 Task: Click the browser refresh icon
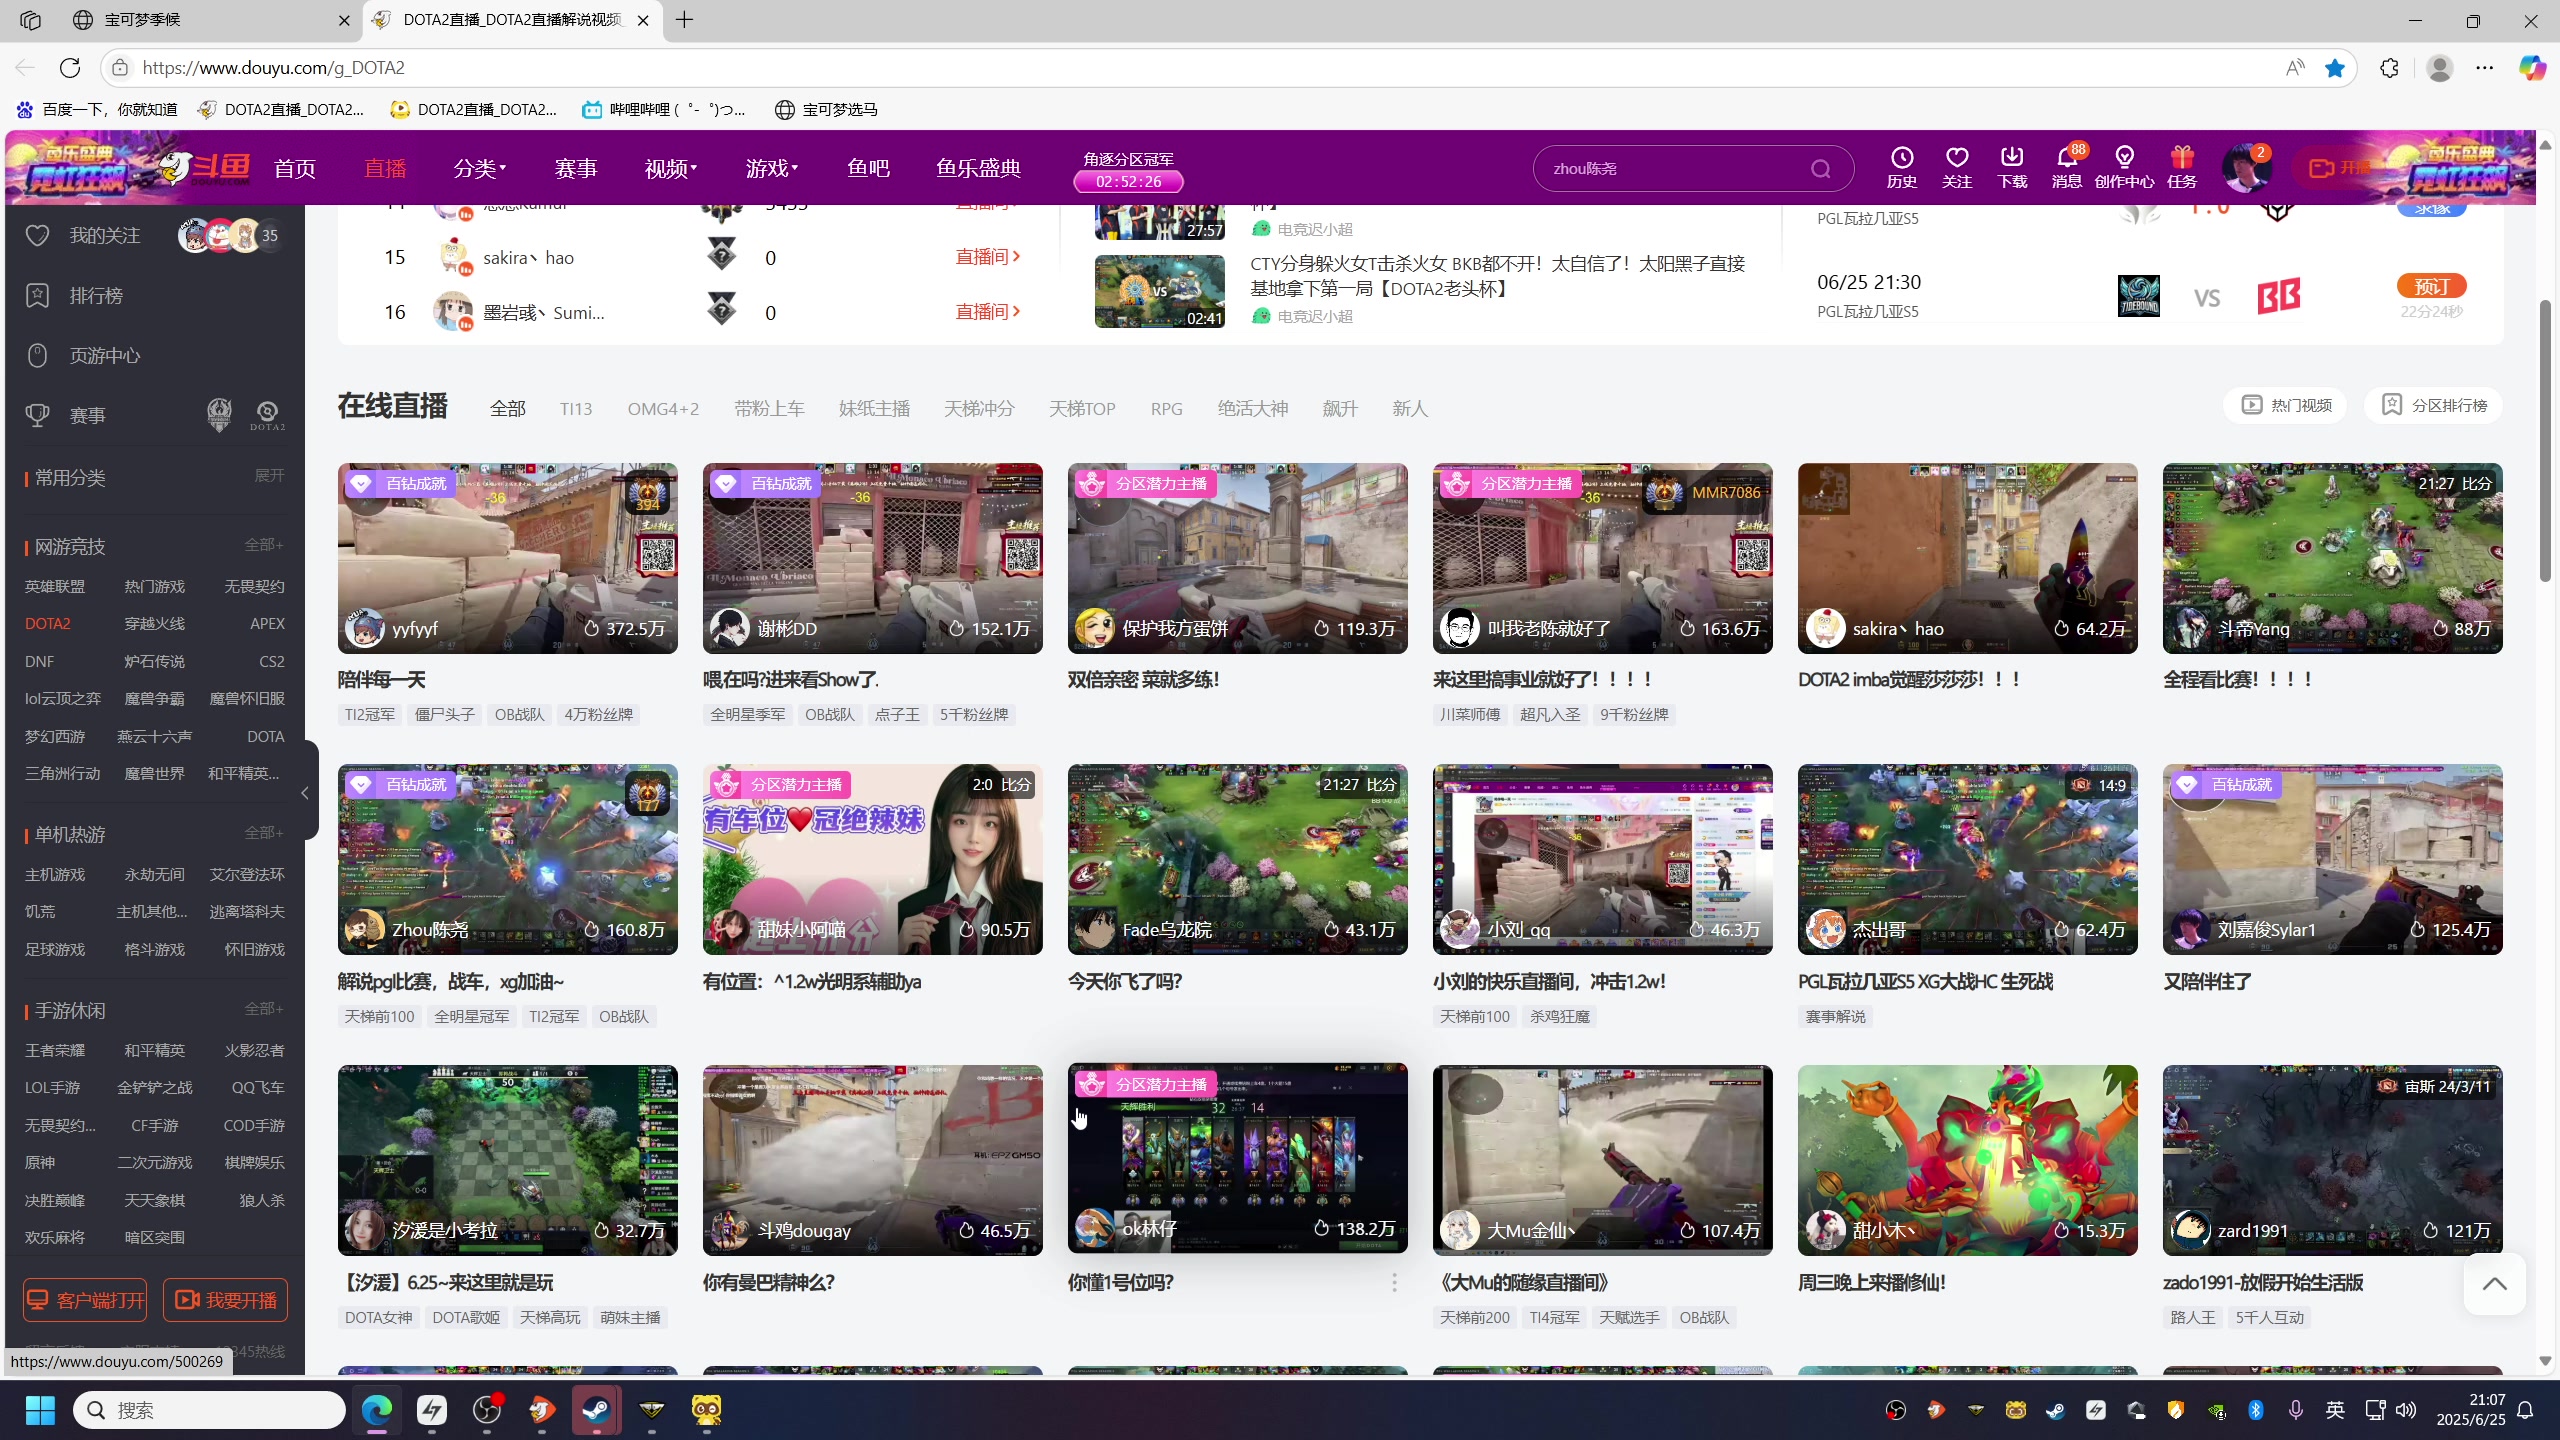tap(70, 68)
